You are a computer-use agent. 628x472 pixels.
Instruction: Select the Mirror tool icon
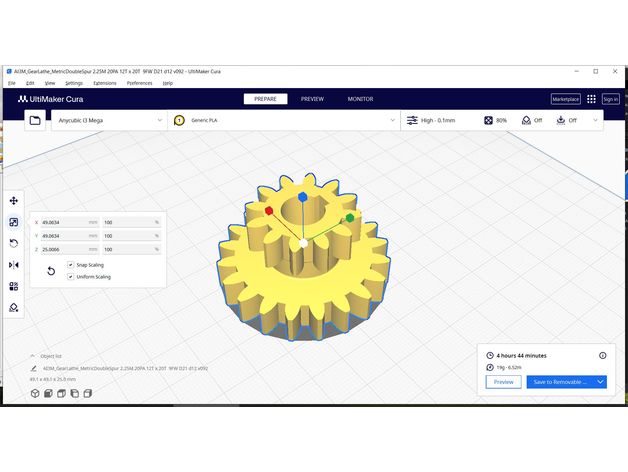(x=14, y=265)
